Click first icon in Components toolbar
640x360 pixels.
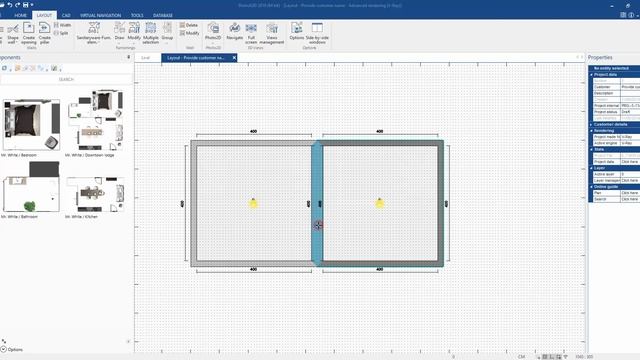coord(4,68)
